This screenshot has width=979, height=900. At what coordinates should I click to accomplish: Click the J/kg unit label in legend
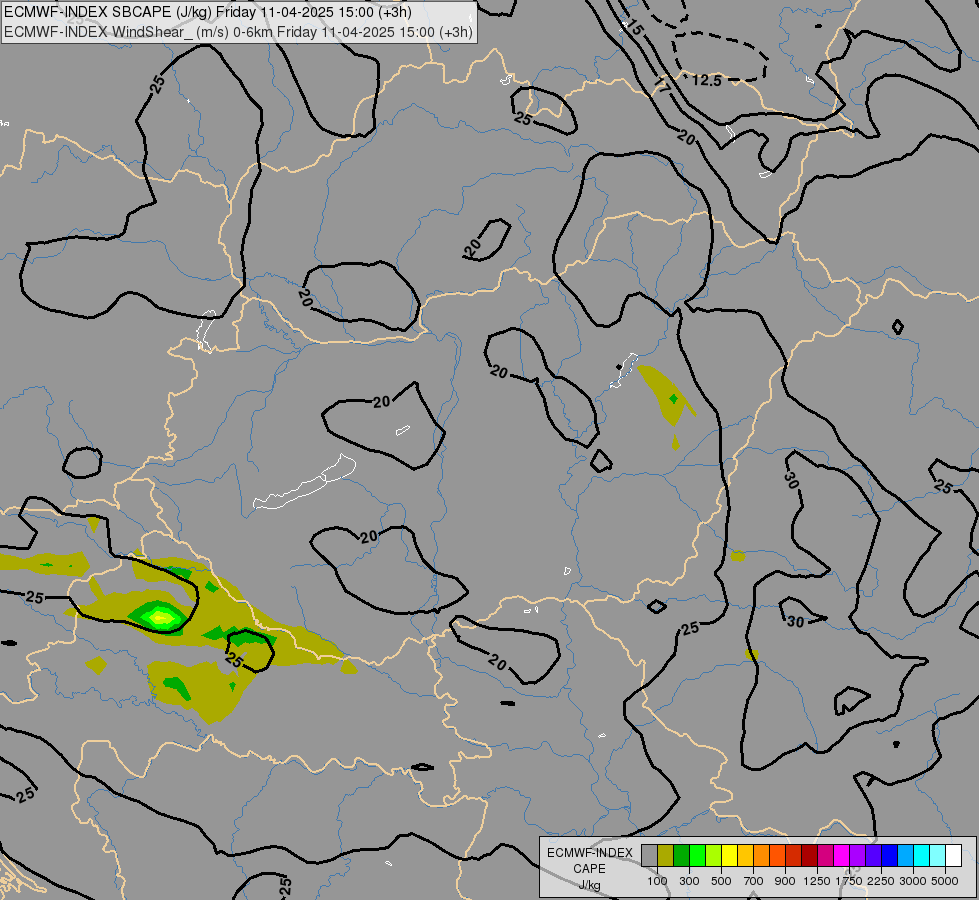click(x=589, y=885)
